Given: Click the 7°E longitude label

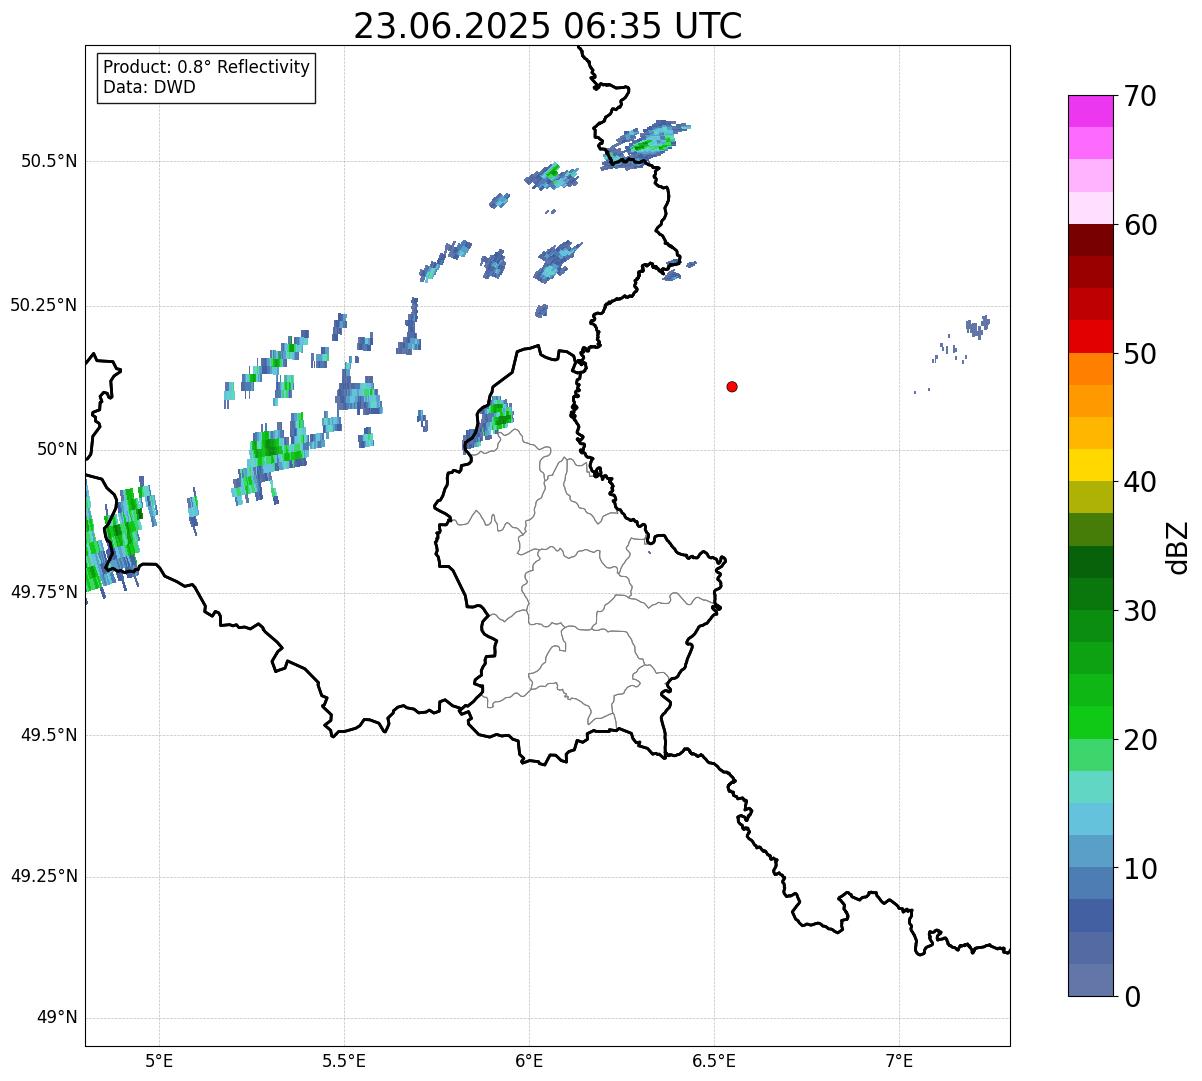Looking at the screenshot, I should (x=899, y=1062).
